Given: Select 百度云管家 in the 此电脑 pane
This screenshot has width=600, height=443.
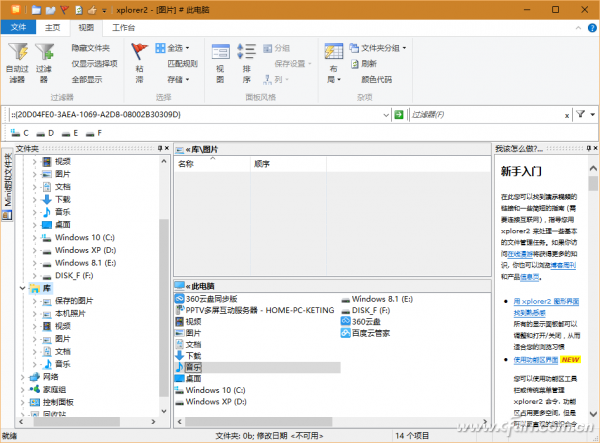Looking at the screenshot, I should point(365,333).
